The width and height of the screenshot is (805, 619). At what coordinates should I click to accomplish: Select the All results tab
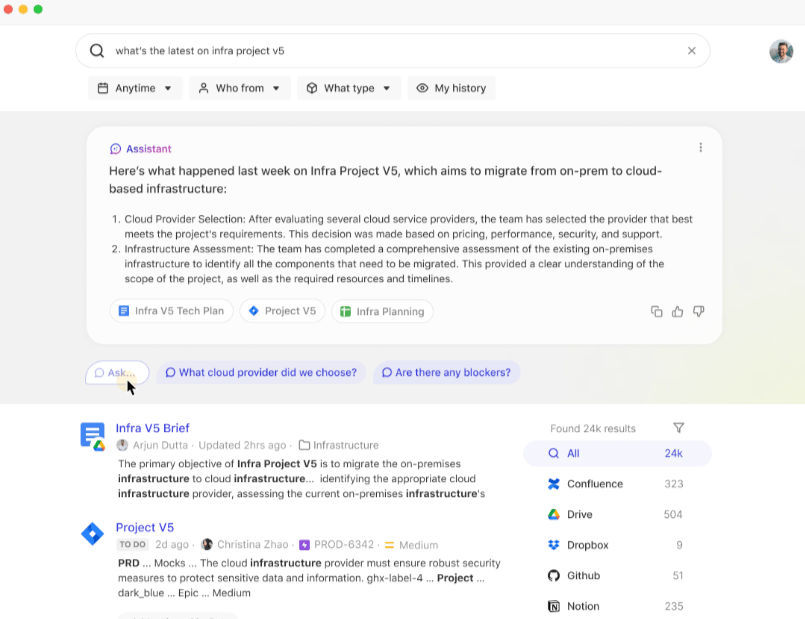[x=617, y=453]
